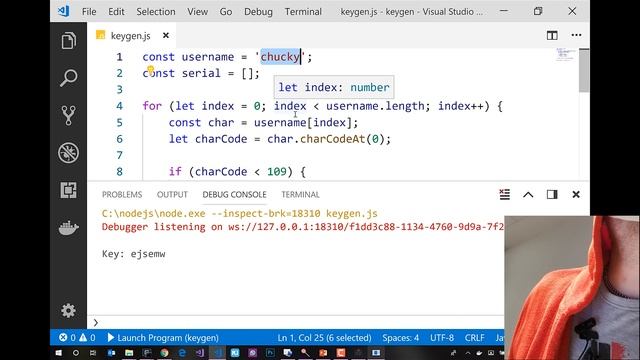
Task: Open Task View on the taskbar
Action: pos(93,353)
